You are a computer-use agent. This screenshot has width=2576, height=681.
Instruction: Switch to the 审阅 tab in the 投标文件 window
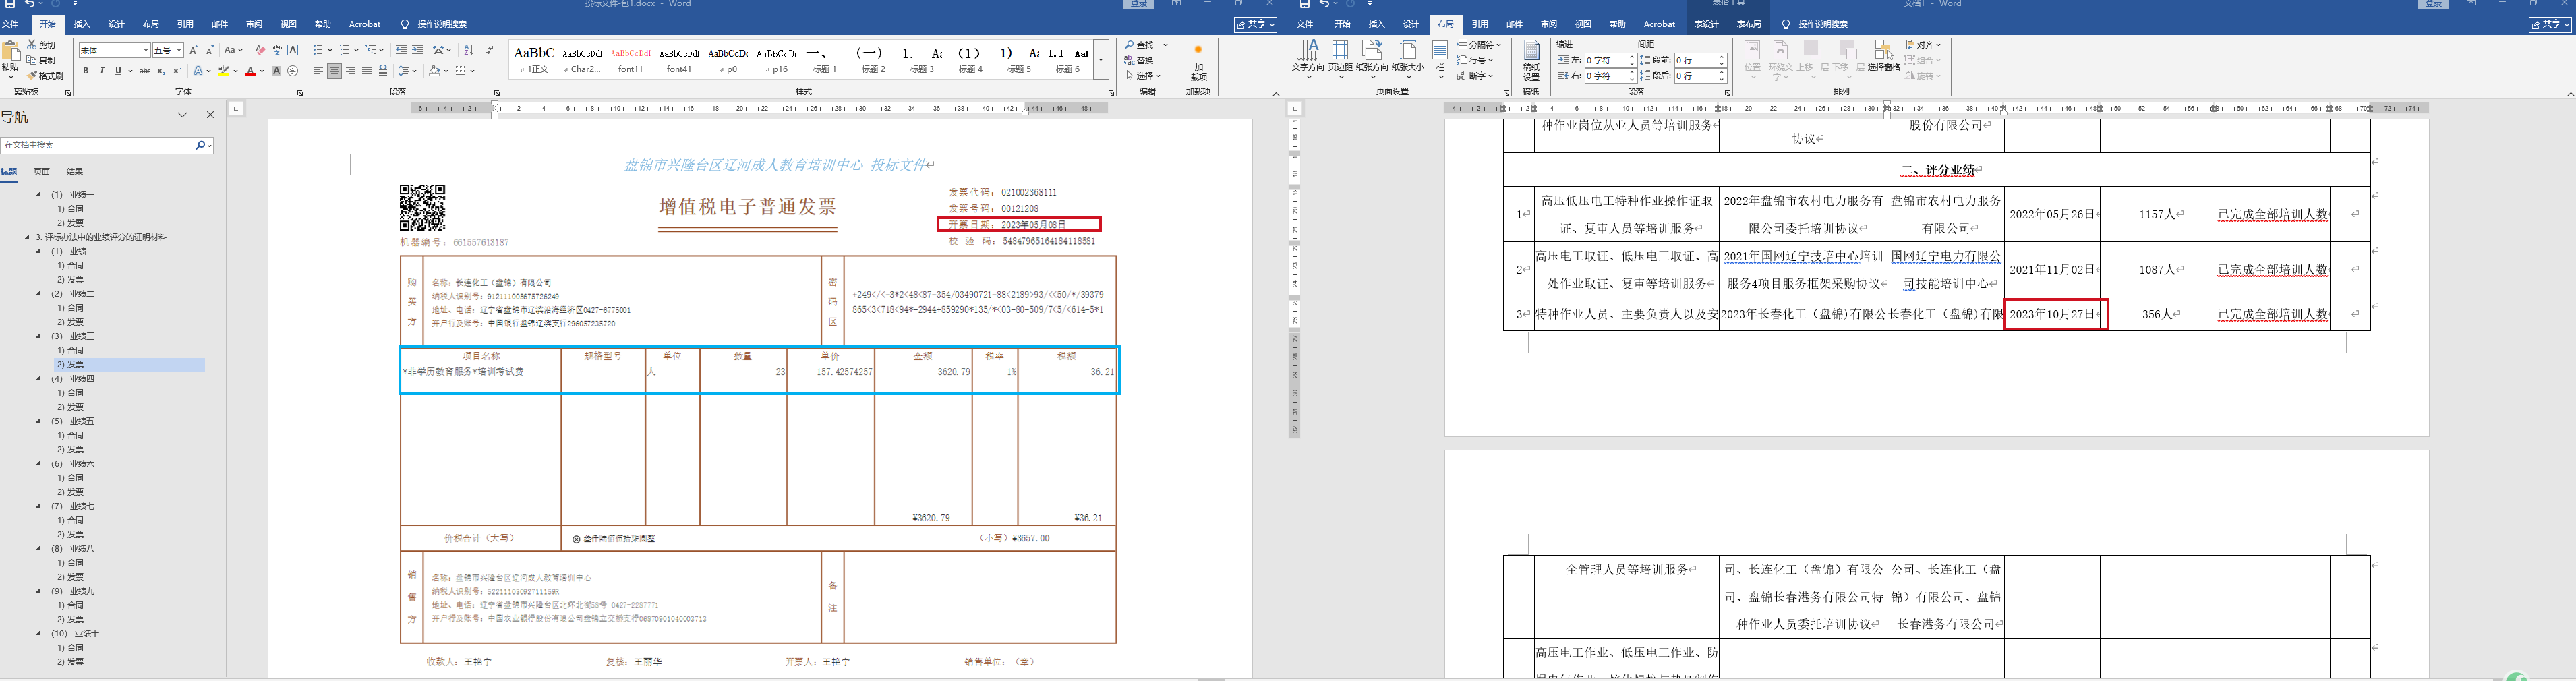point(254,24)
